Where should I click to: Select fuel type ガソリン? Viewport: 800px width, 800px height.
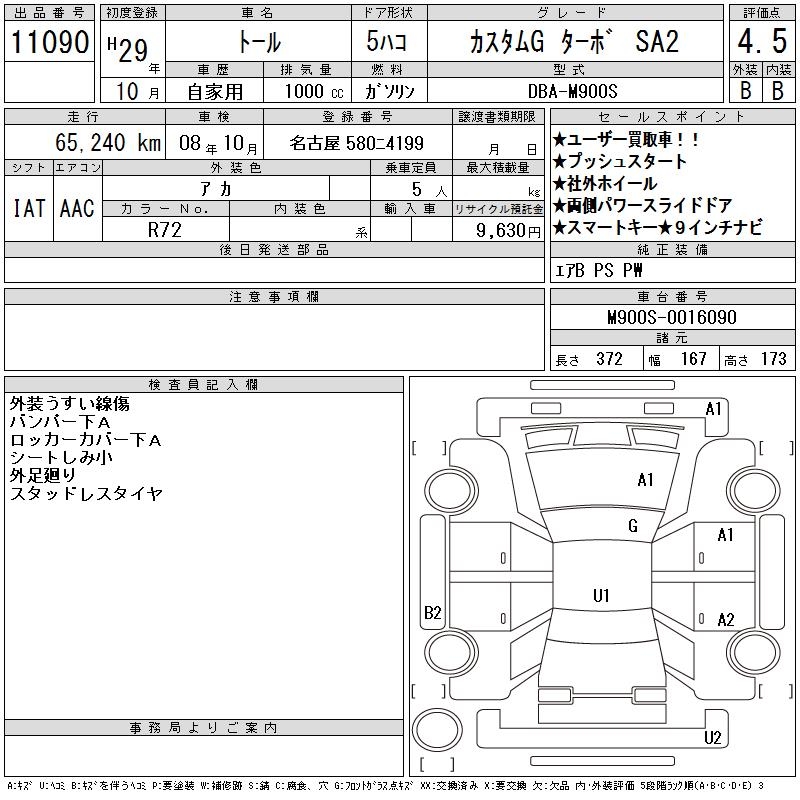390,91
